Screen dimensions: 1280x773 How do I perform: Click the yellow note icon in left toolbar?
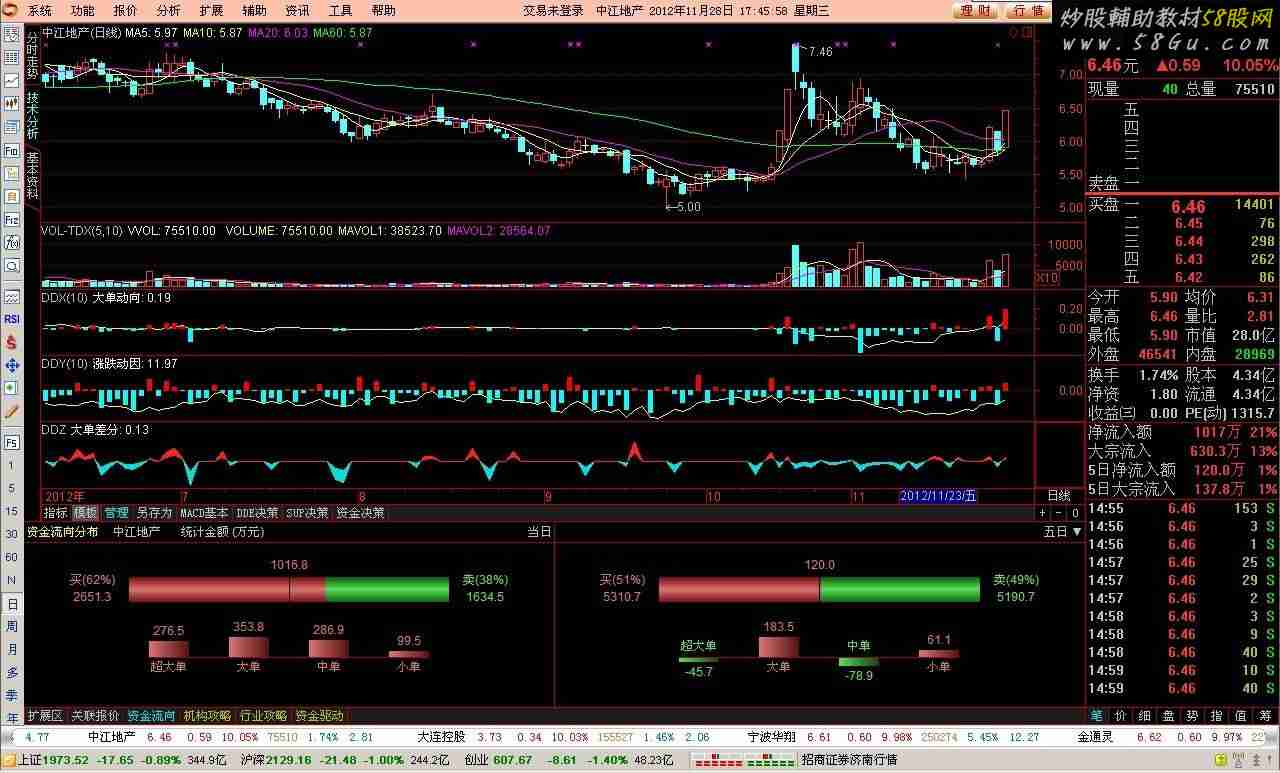pos(12,172)
